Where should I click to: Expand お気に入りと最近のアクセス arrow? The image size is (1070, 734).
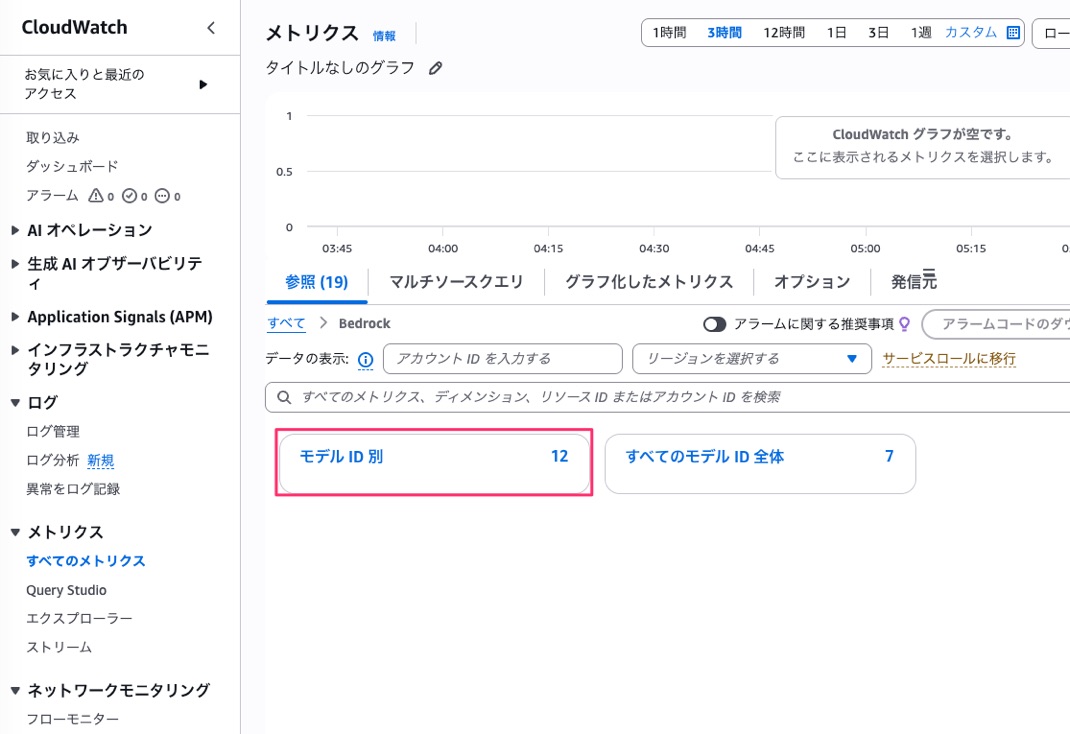[203, 85]
